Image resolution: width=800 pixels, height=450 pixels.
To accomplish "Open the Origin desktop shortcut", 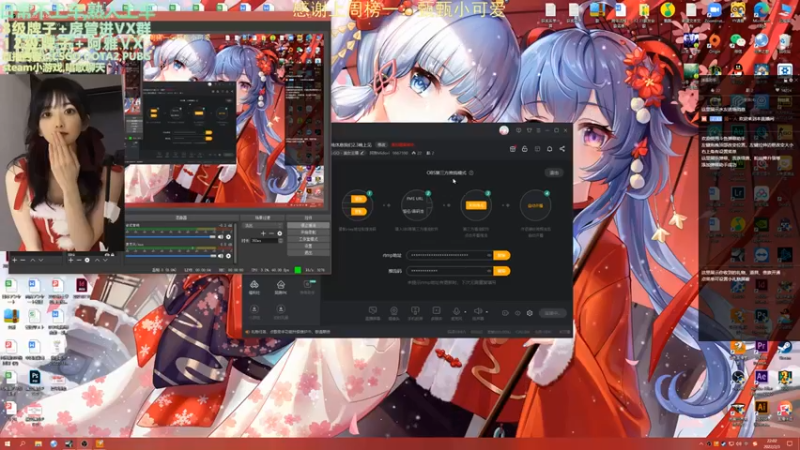I will coord(714,41).
